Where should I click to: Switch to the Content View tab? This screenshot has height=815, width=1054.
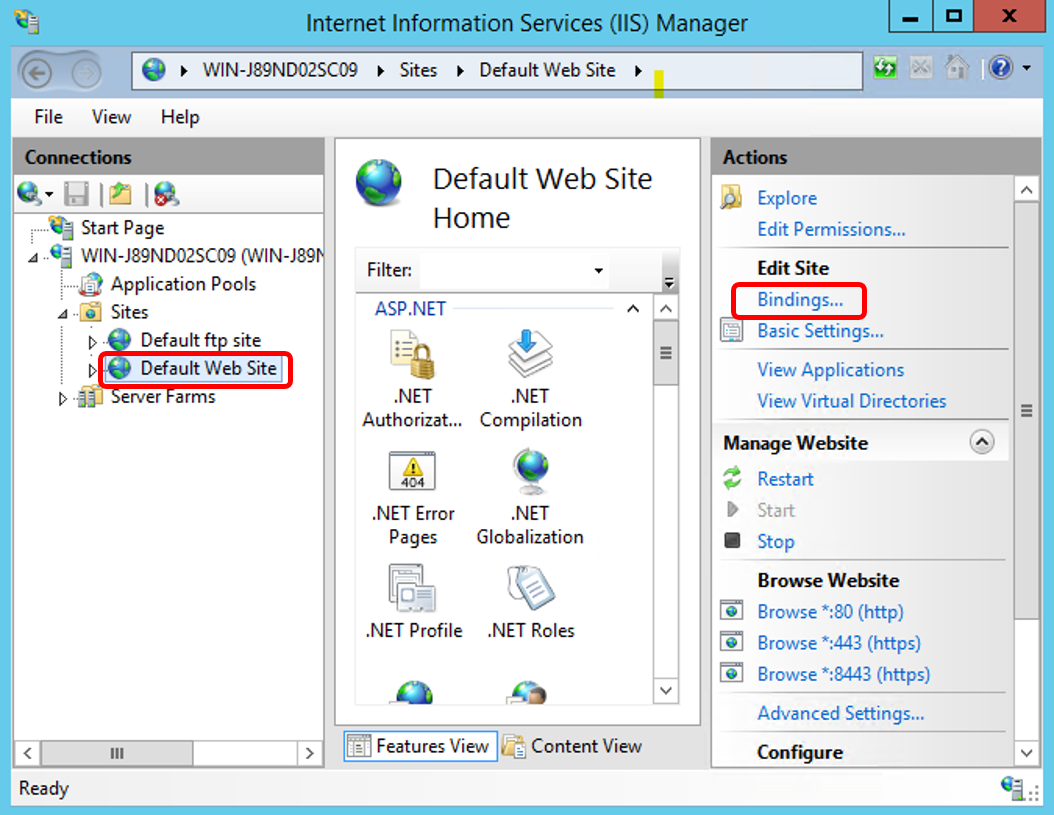pos(573,746)
